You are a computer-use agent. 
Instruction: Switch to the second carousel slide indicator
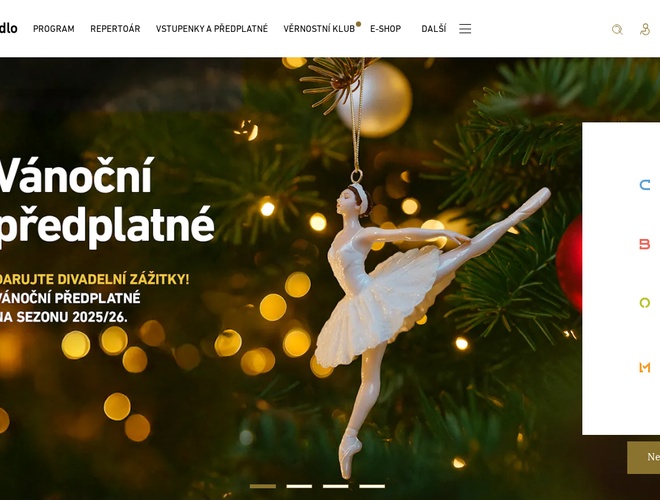point(299,486)
